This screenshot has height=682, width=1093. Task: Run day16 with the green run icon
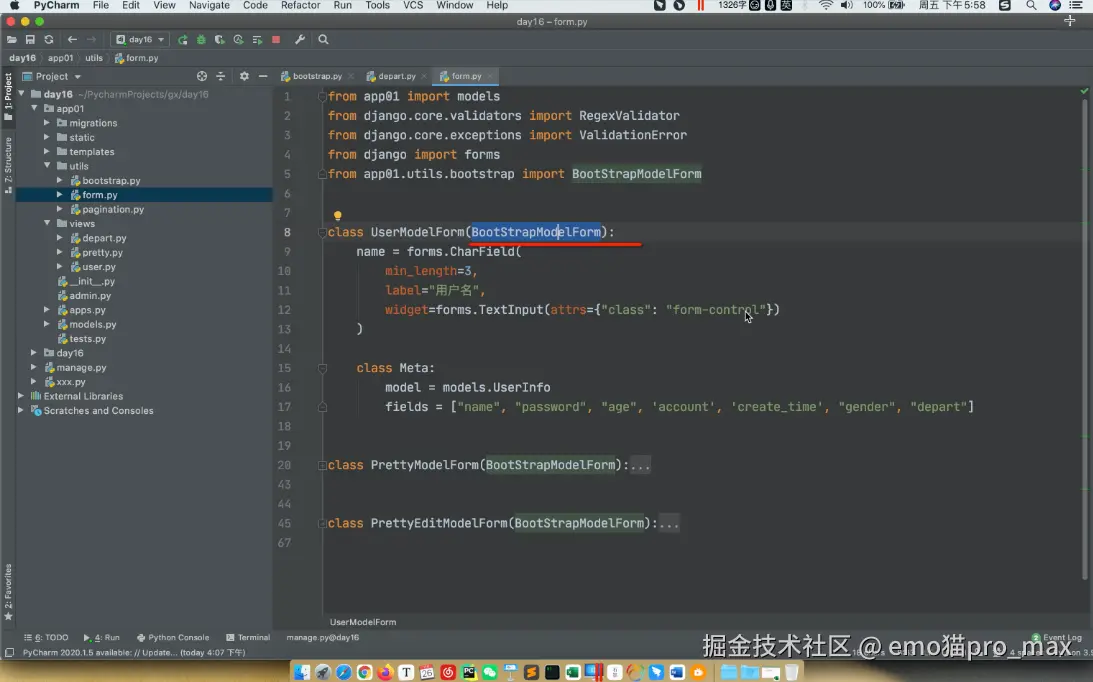(x=183, y=40)
